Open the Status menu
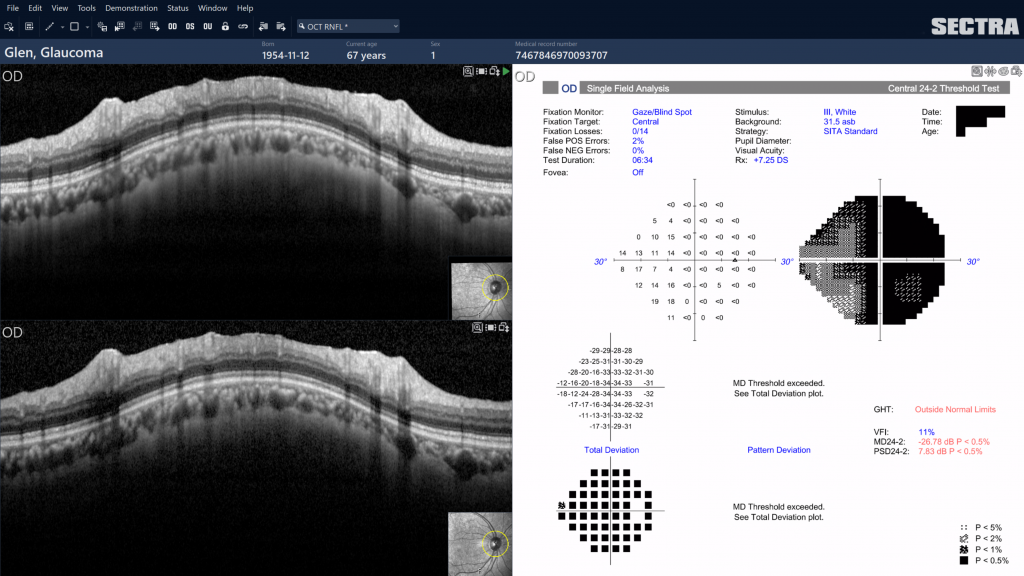The image size is (1024, 576). tap(178, 8)
